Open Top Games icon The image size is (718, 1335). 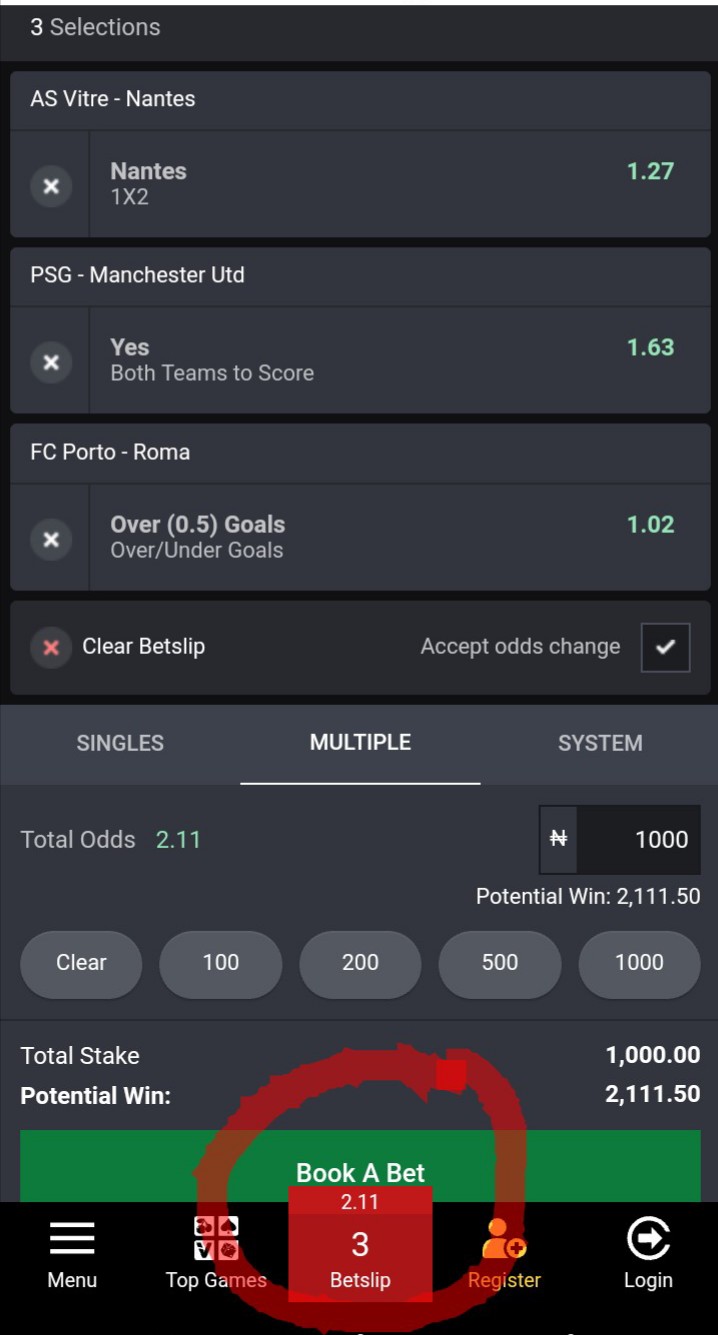[x=216, y=1238]
